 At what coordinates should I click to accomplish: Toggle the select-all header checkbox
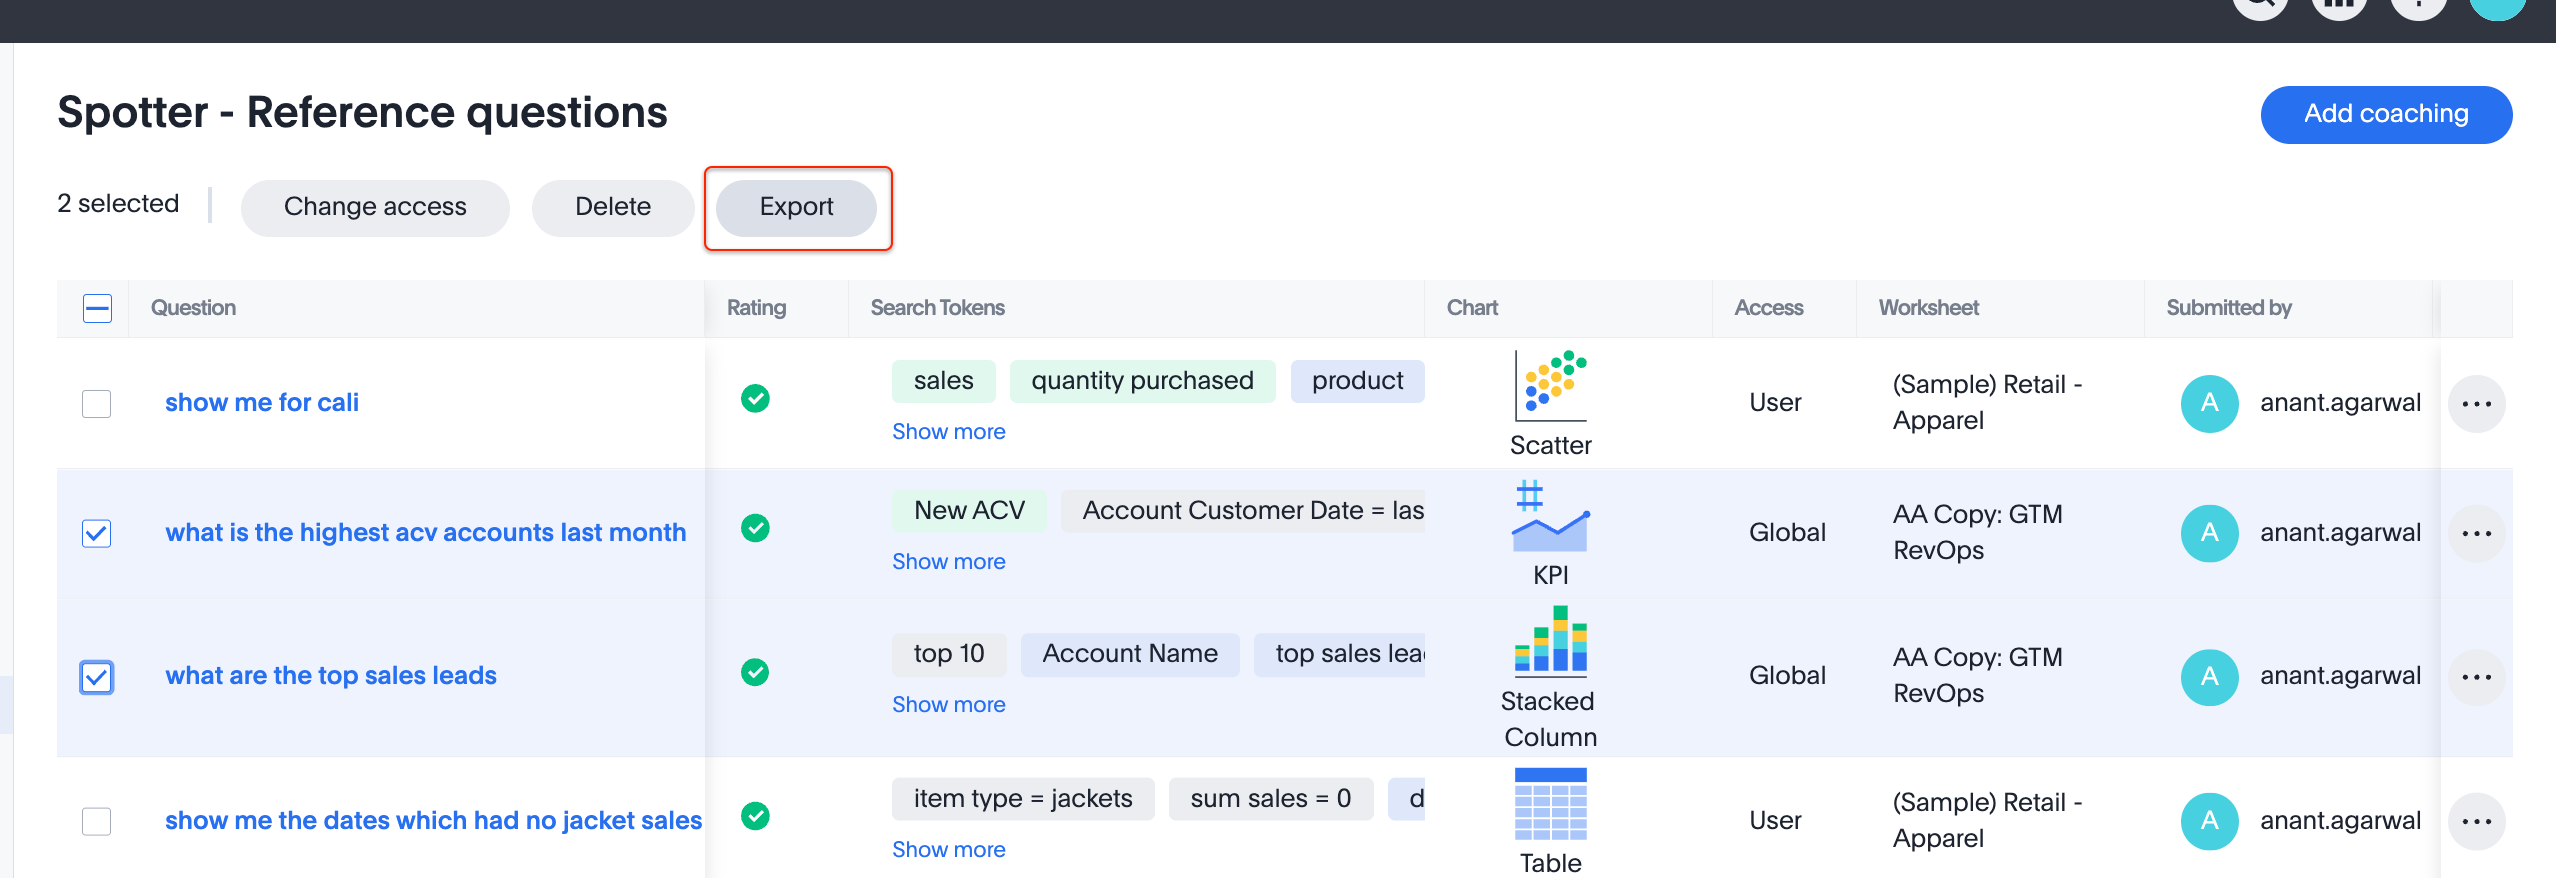97,308
